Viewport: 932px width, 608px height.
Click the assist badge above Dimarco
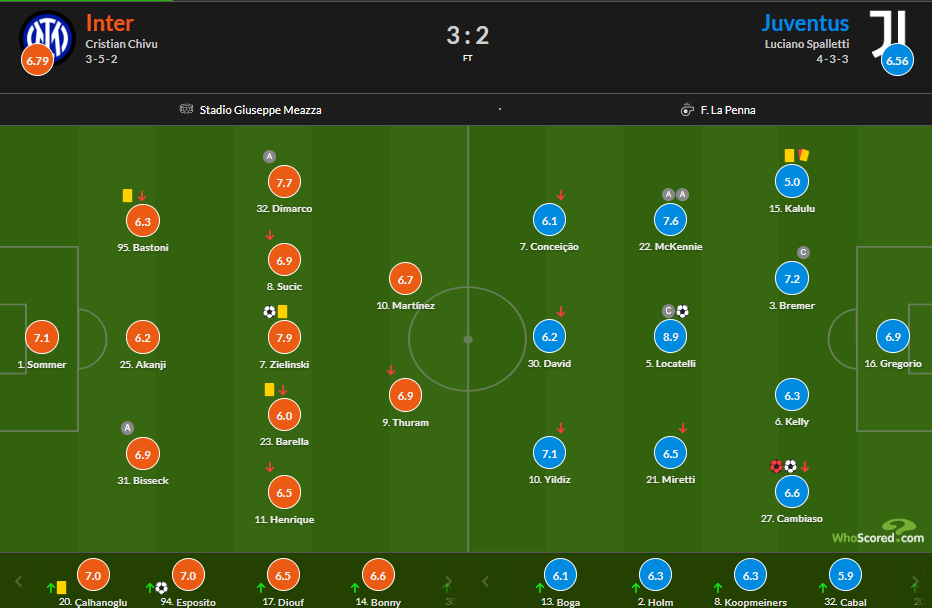click(269, 156)
